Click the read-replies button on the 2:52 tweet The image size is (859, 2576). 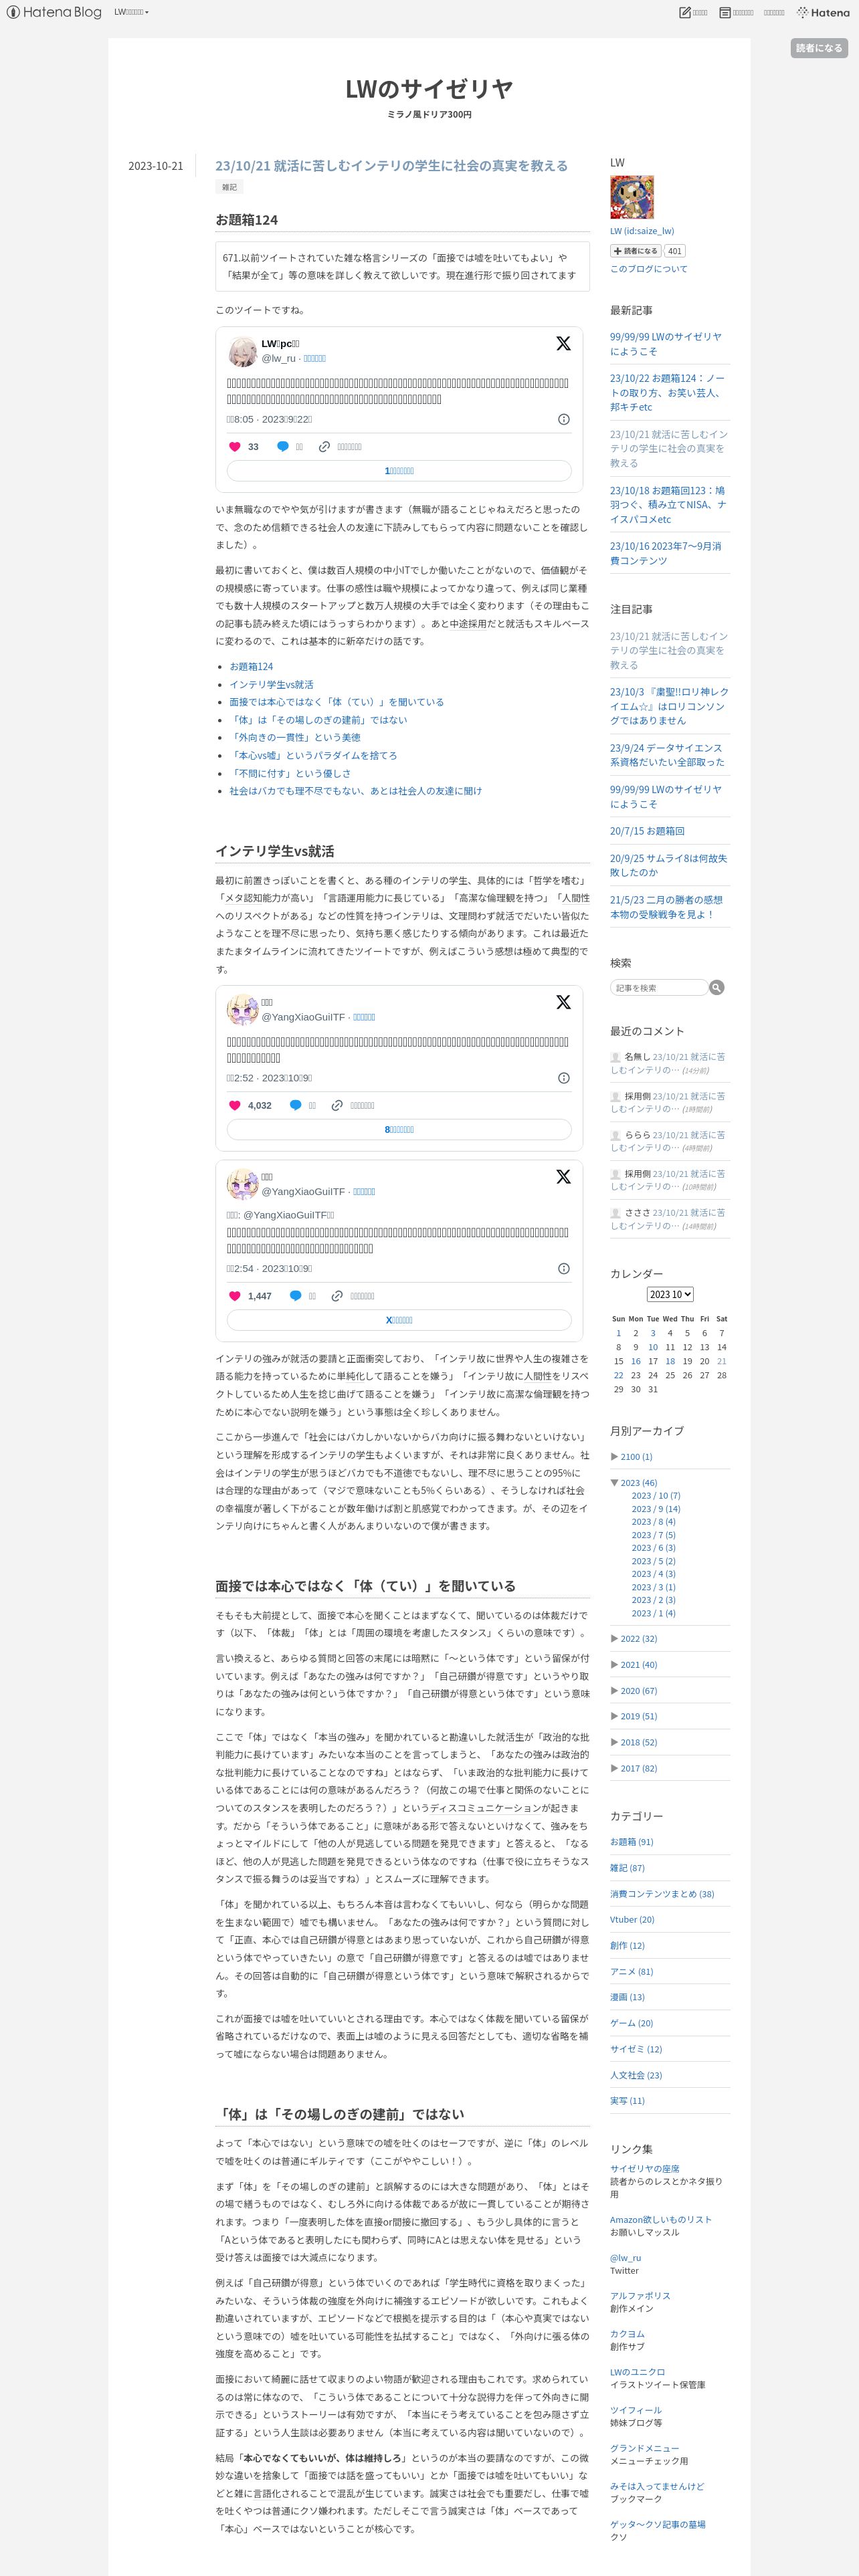click(x=399, y=1129)
